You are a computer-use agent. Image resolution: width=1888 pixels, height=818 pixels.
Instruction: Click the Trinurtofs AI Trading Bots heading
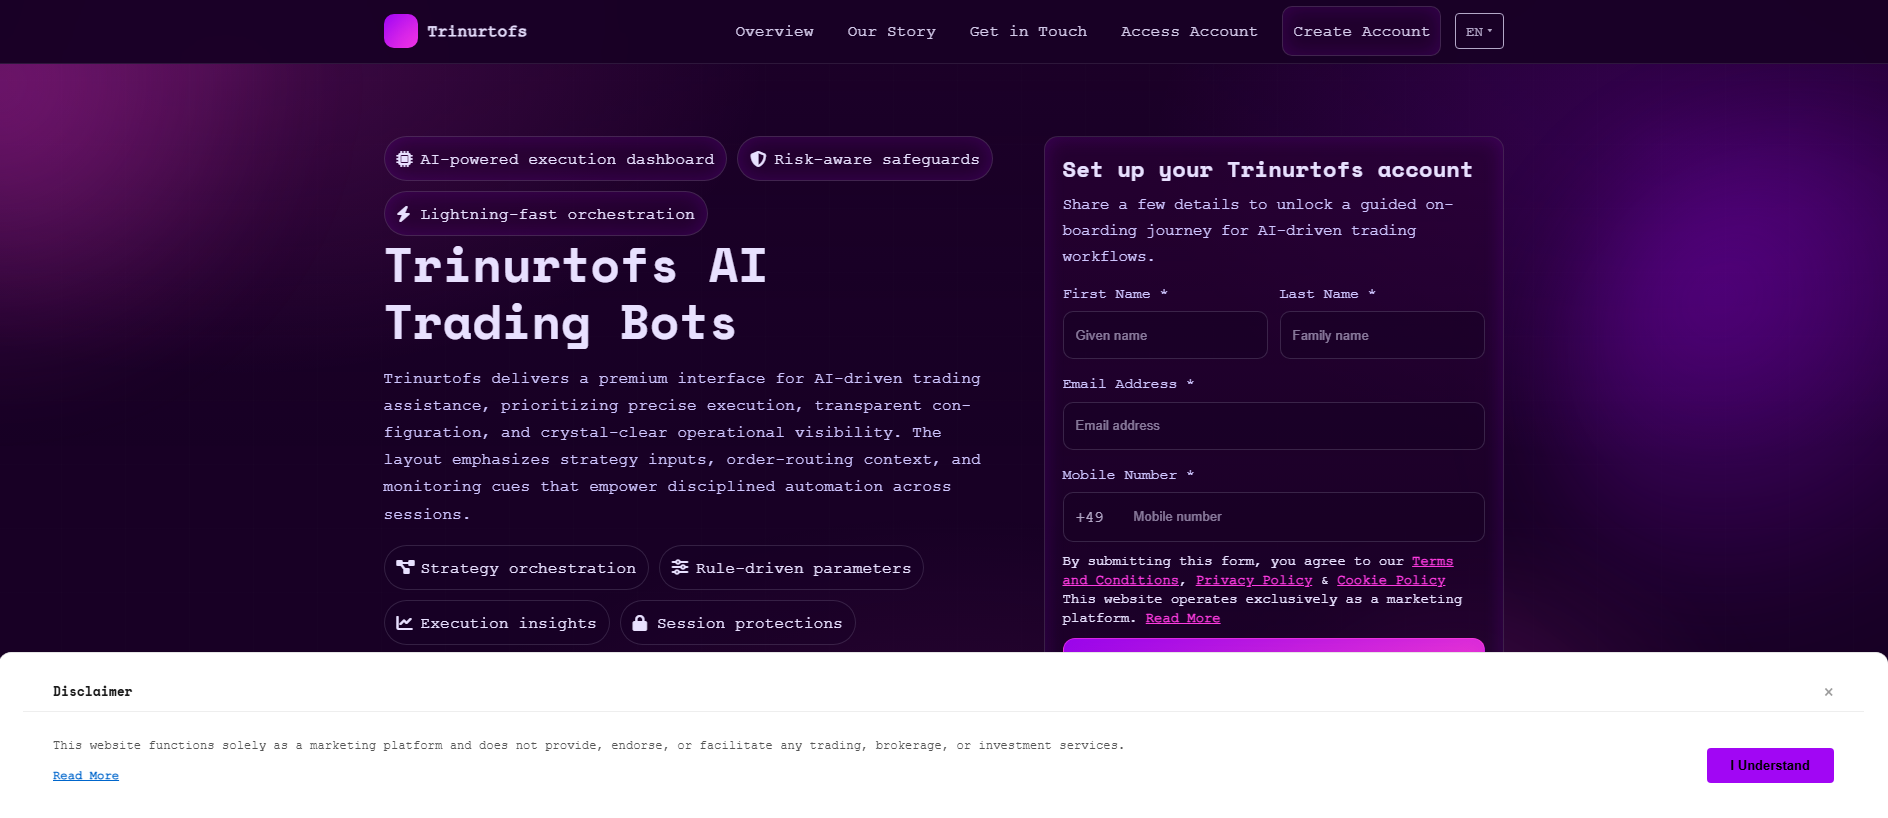point(575,295)
